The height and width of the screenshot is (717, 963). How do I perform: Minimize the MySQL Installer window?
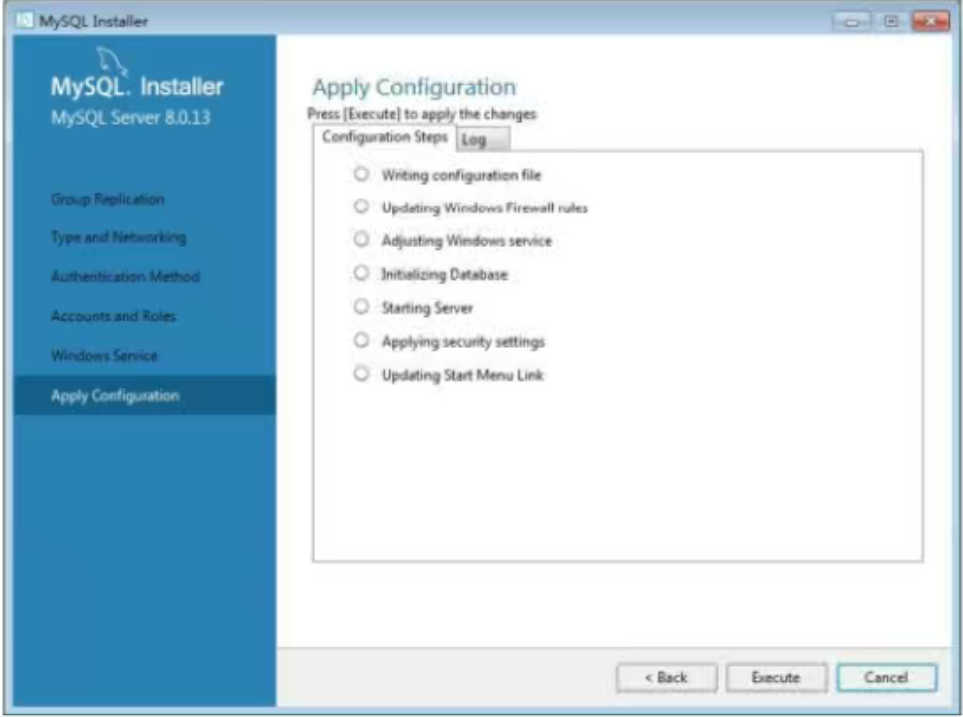tap(852, 22)
